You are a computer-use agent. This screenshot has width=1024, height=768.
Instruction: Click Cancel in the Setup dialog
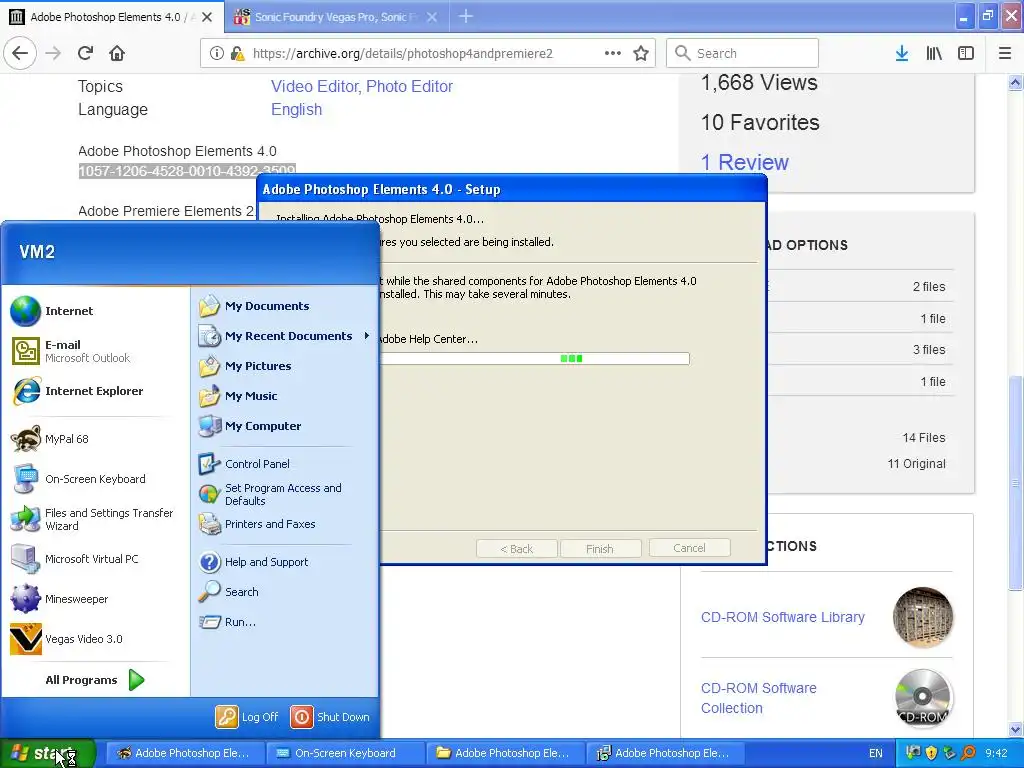click(x=689, y=548)
